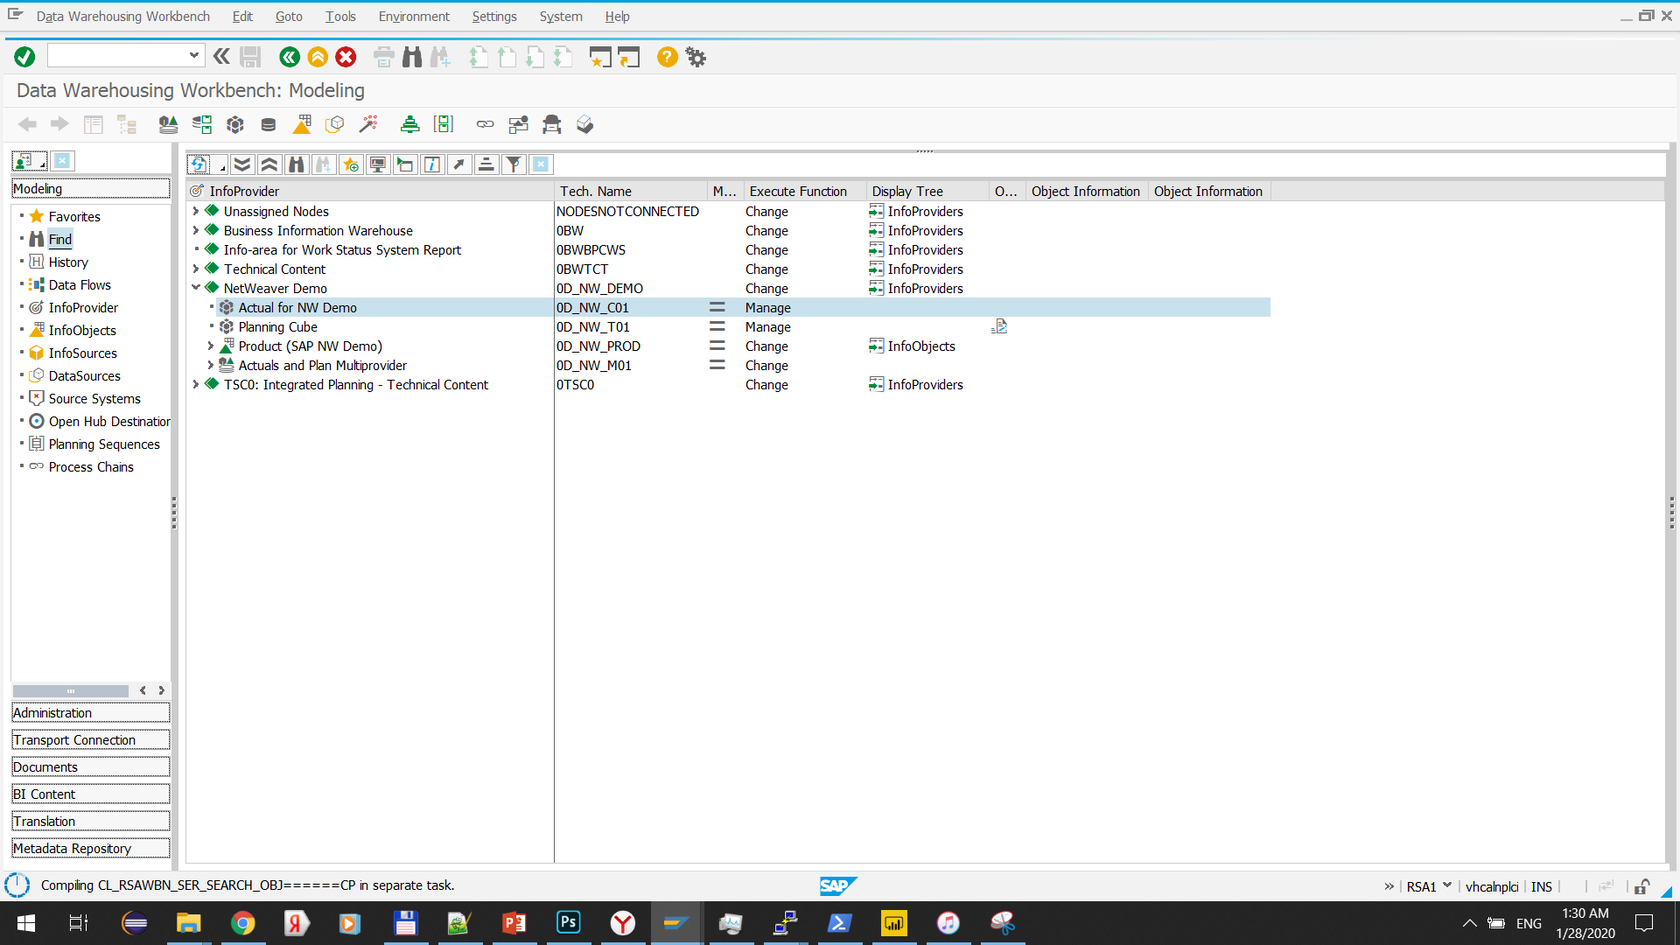
Task: Click the Data Flow display icon
Action: point(202,124)
